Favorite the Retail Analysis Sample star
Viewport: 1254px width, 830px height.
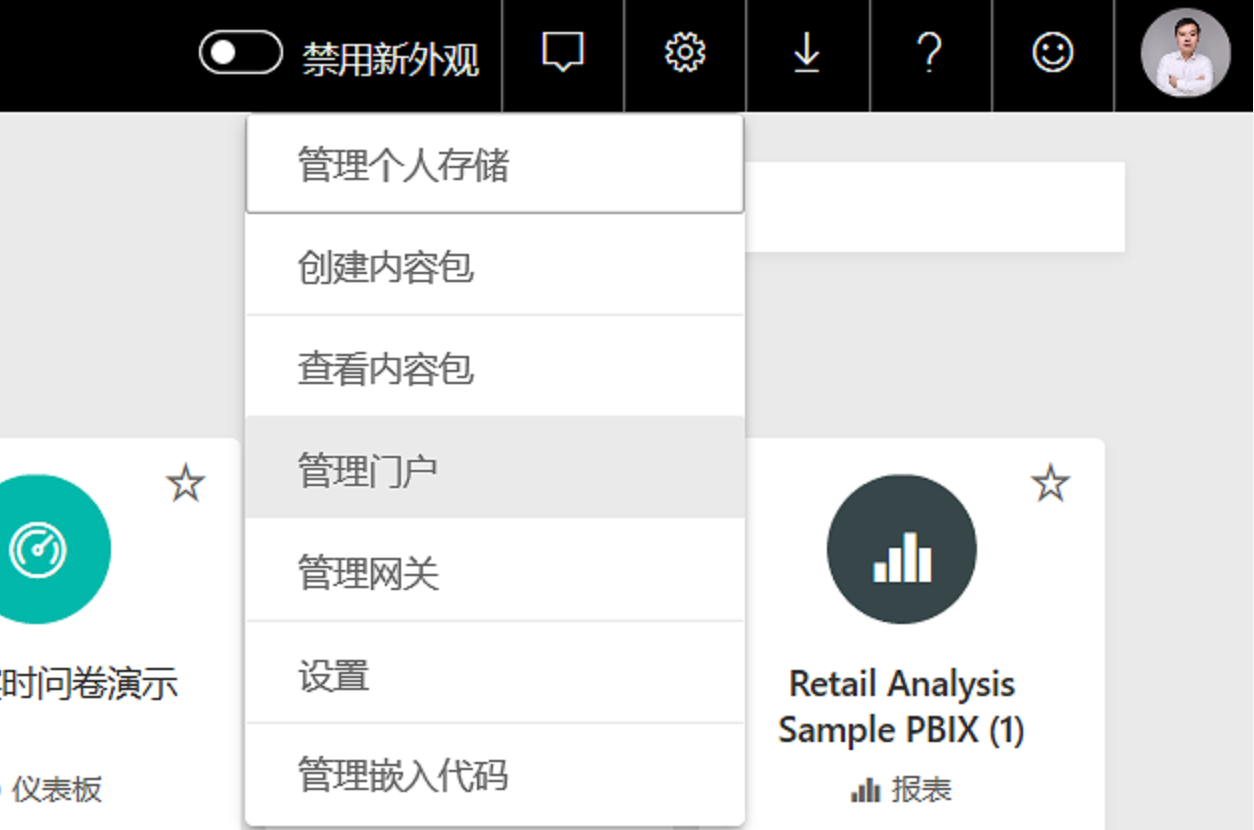pos(1050,484)
